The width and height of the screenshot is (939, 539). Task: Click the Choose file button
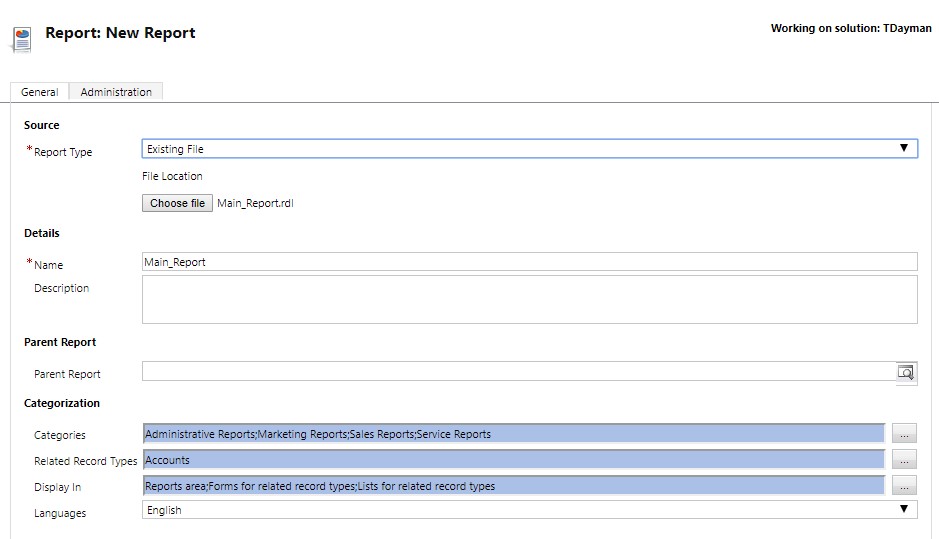point(177,203)
